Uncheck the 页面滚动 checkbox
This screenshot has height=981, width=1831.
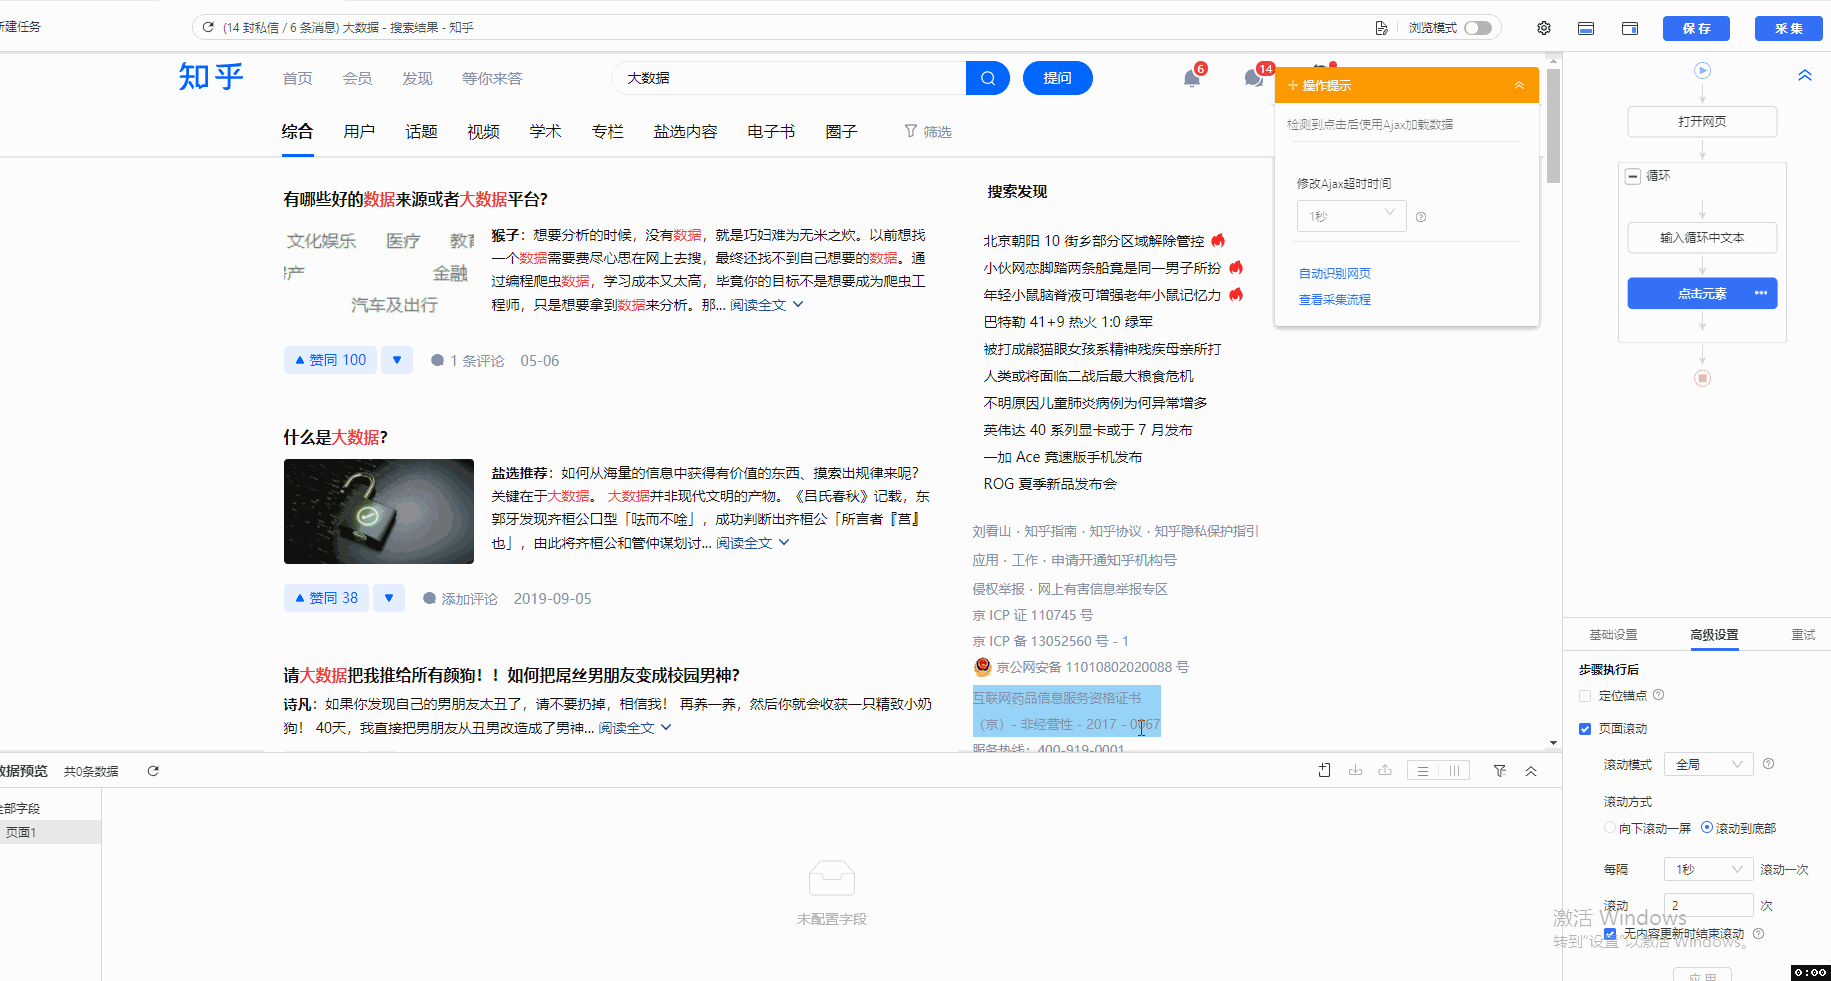point(1585,729)
